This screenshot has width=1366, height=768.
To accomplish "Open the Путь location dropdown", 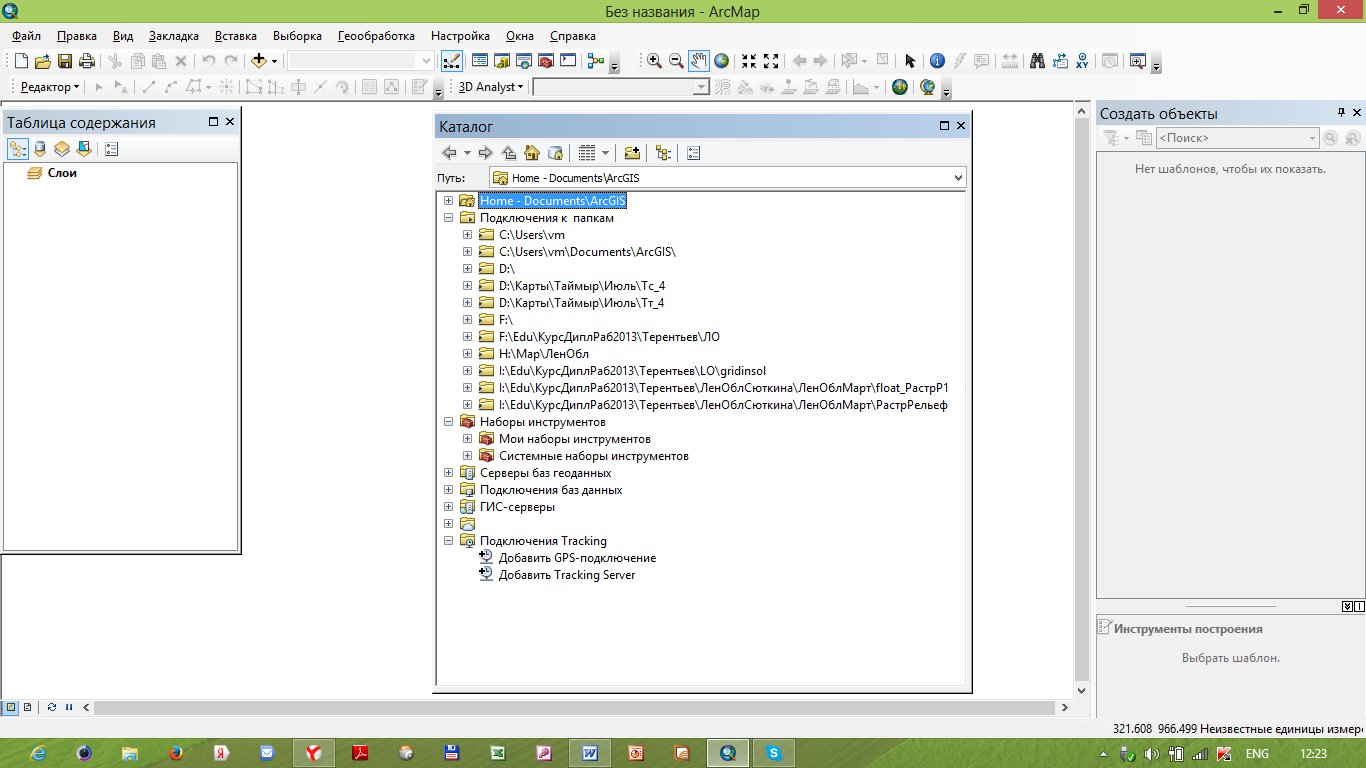I will 958,178.
